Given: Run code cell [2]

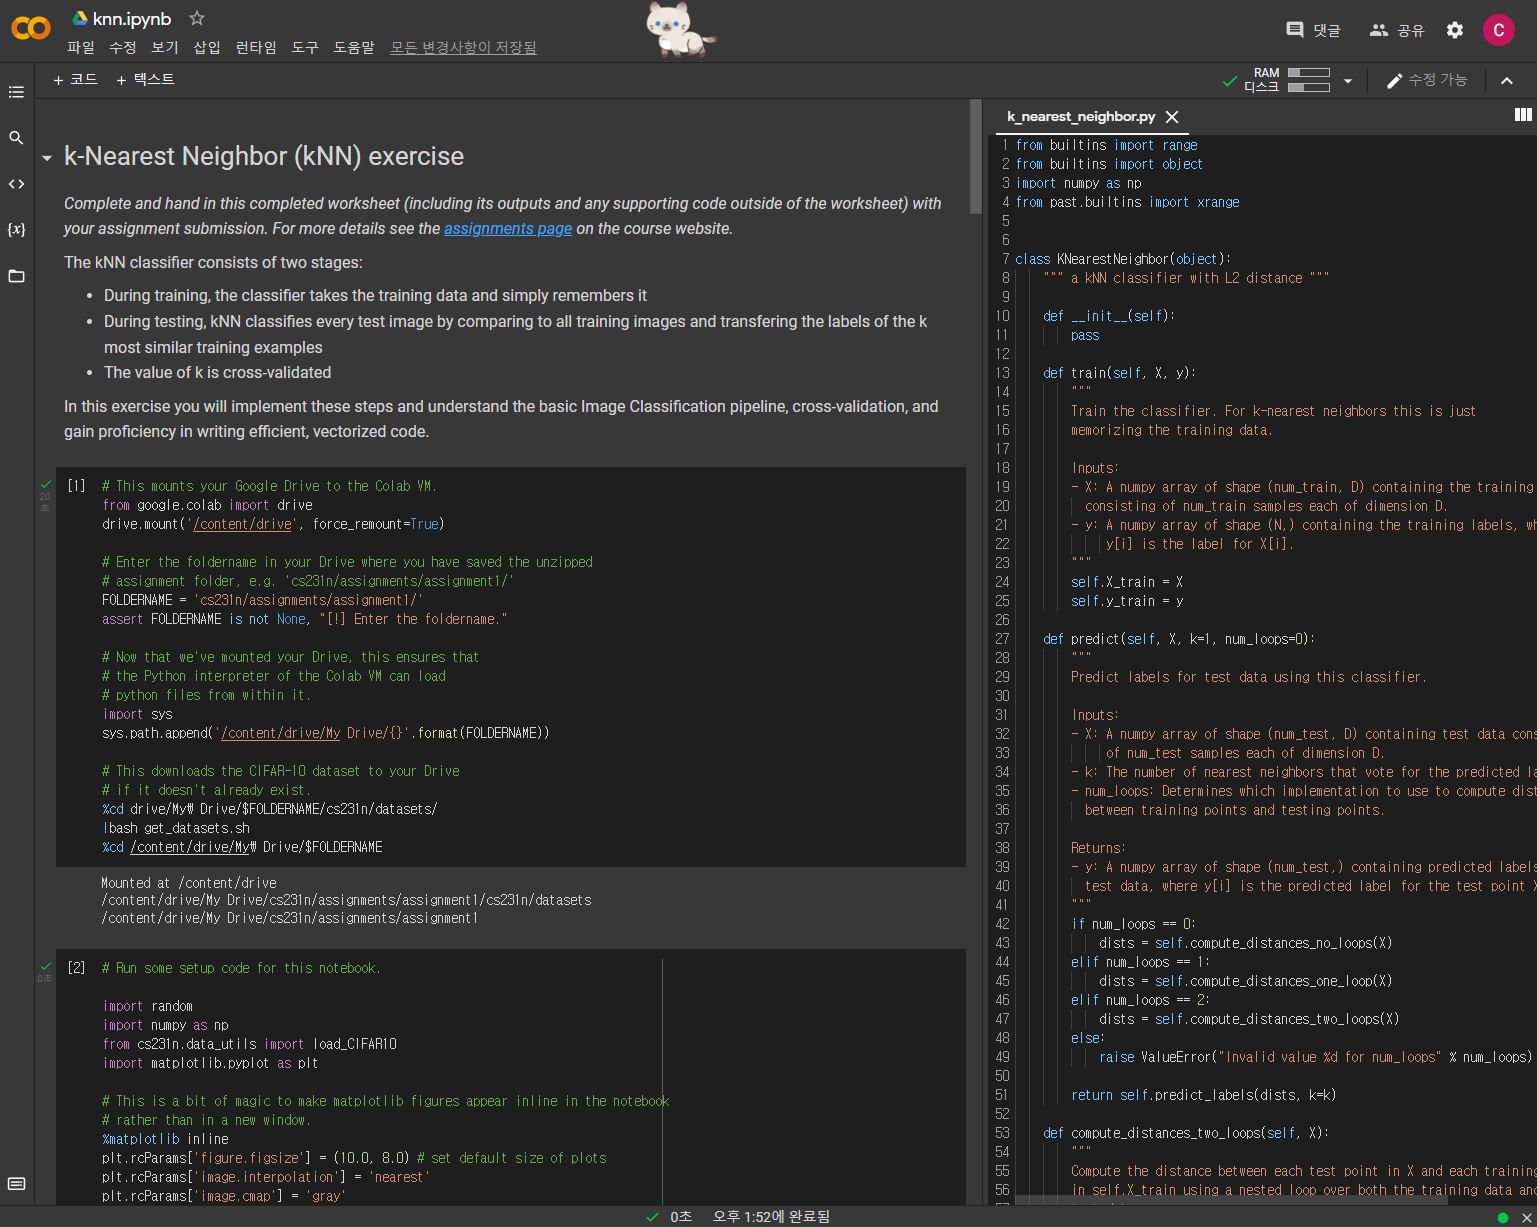Looking at the screenshot, I should (76, 968).
